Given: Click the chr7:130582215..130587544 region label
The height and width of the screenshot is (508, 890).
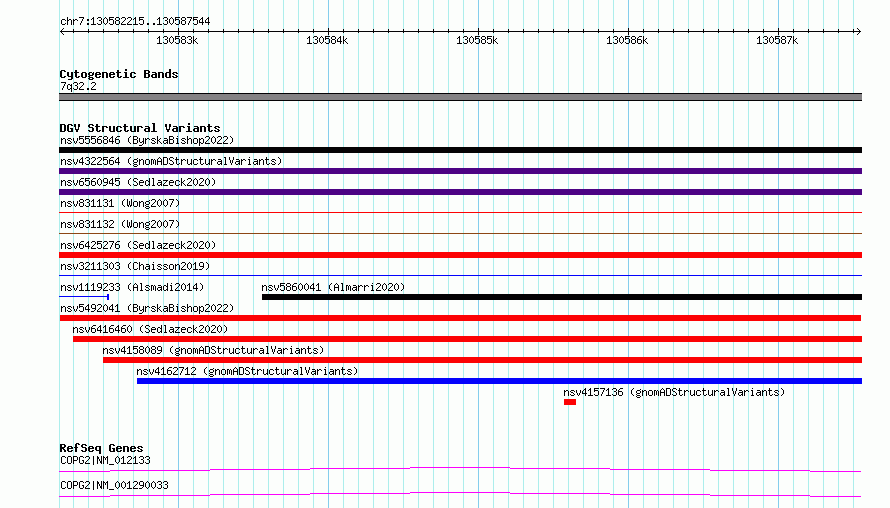Looking at the screenshot, I should (x=135, y=22).
